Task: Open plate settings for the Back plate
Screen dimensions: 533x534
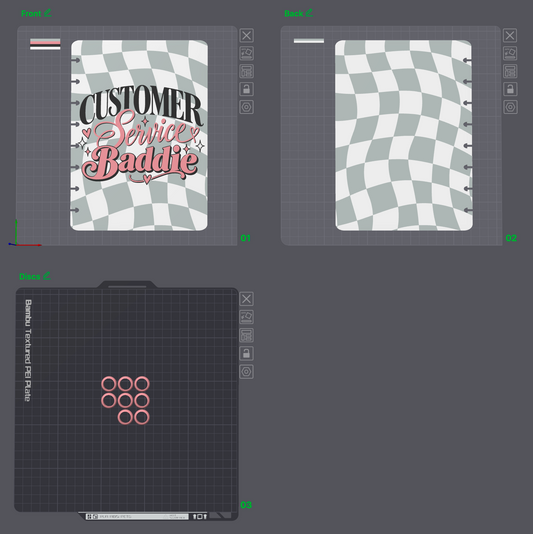Action: coord(510,107)
